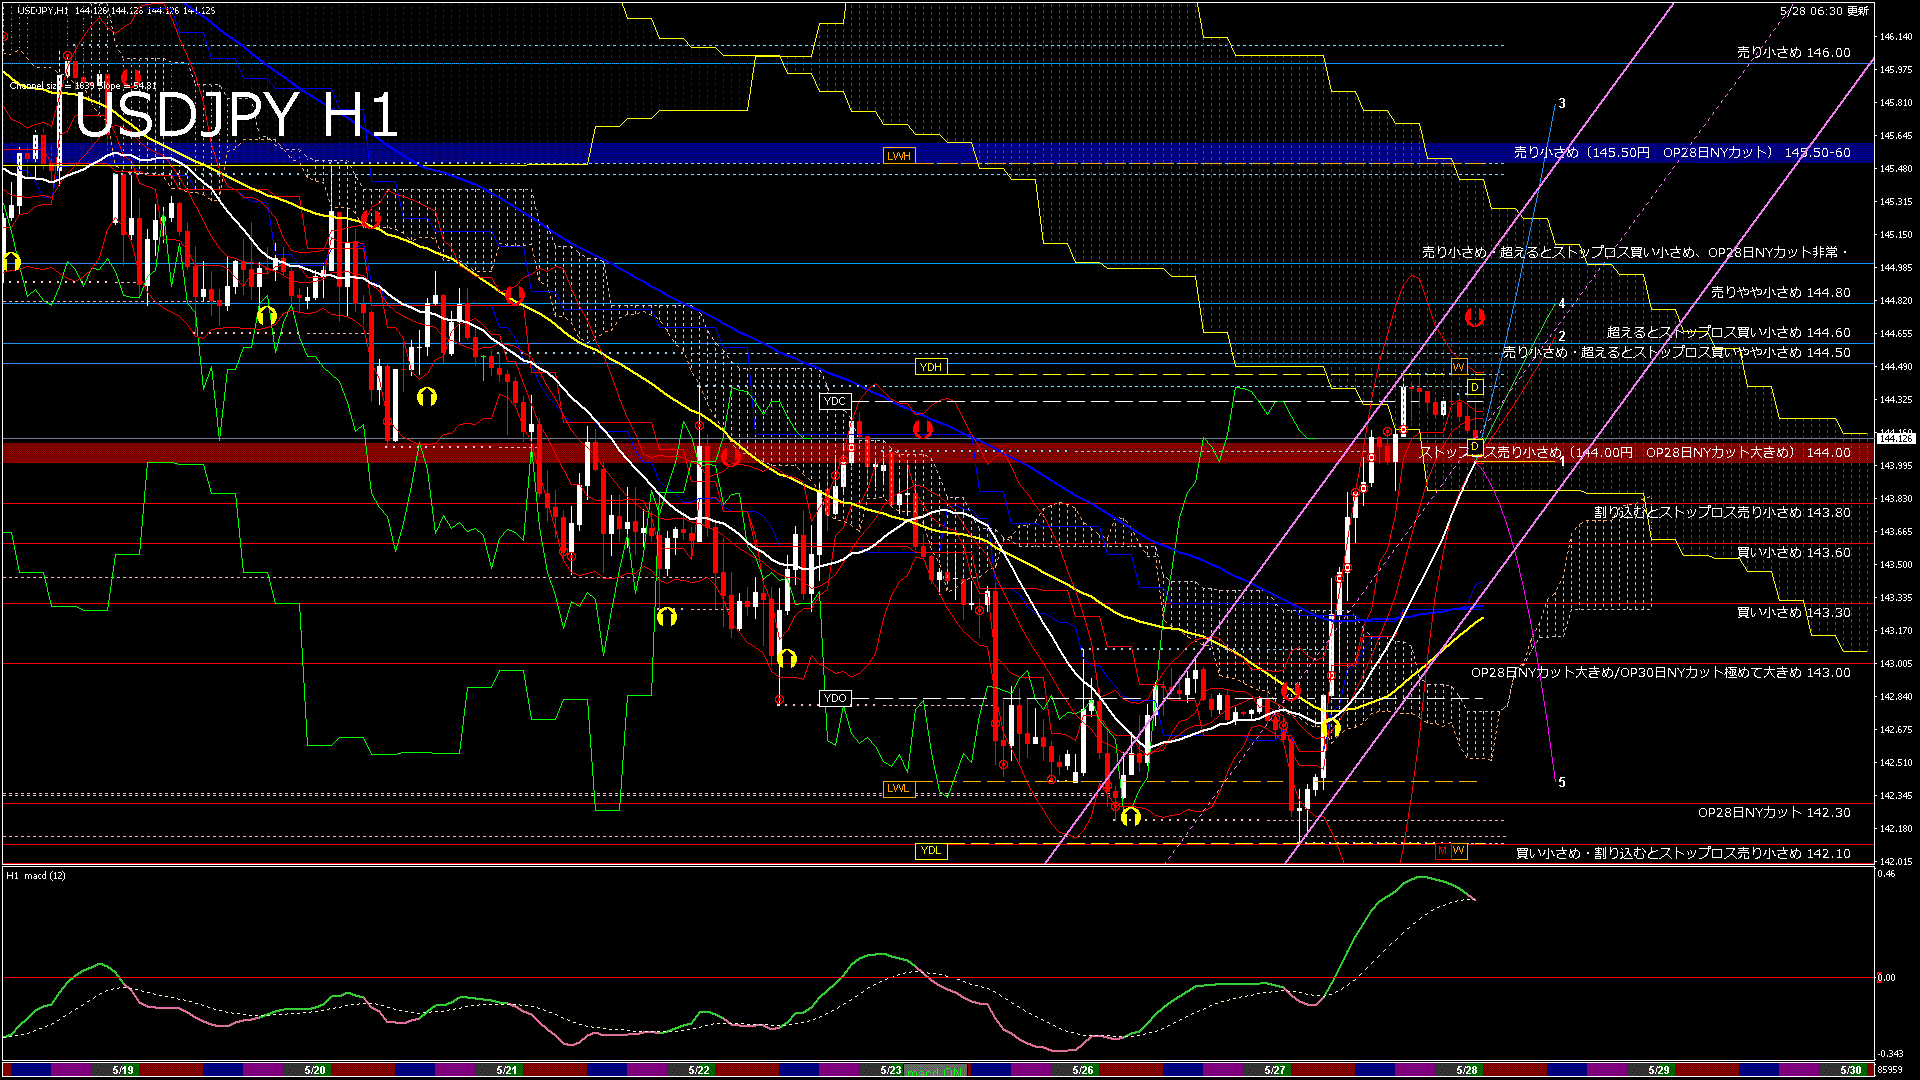Select Elliott wave label 1

tap(1563, 461)
